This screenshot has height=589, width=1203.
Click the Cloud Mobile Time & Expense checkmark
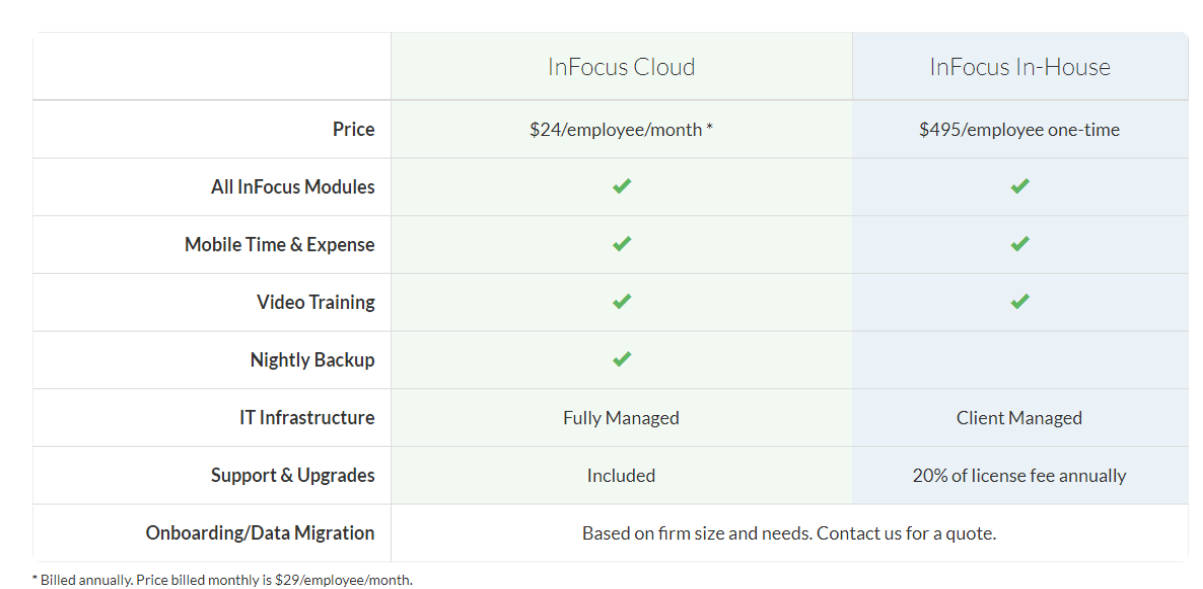621,244
